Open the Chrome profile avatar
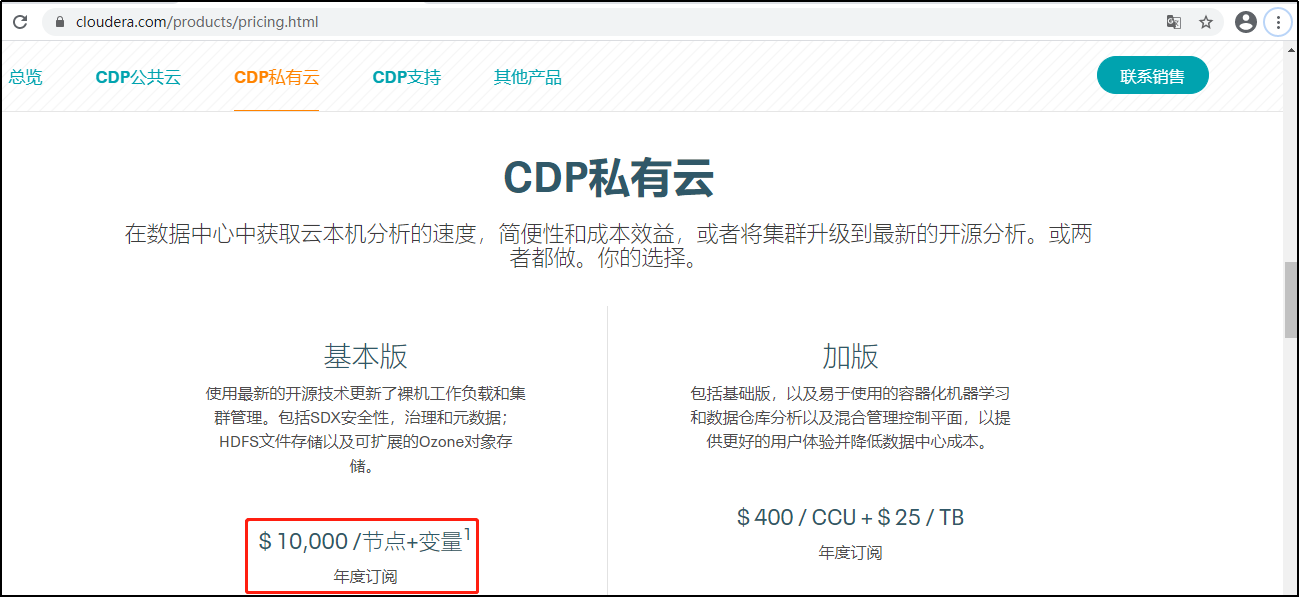The image size is (1300, 598). pos(1245,22)
